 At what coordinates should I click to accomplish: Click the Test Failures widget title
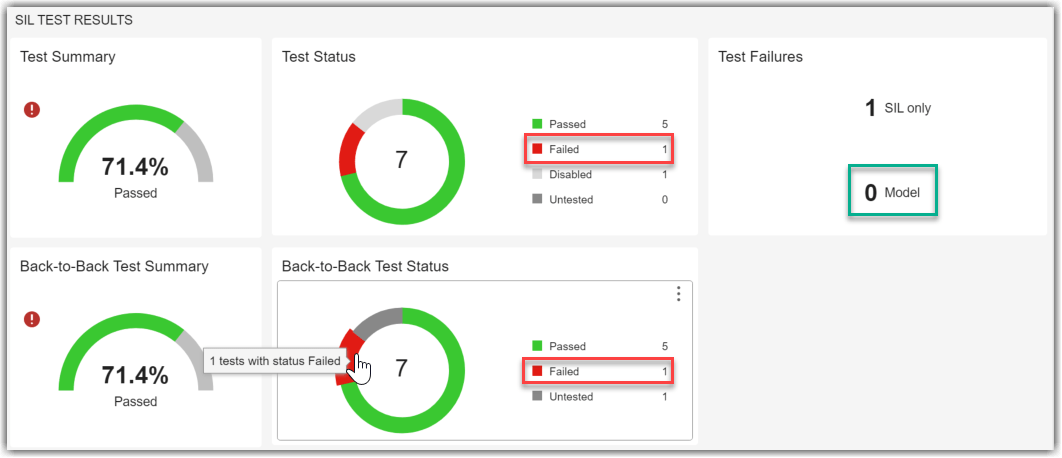760,57
